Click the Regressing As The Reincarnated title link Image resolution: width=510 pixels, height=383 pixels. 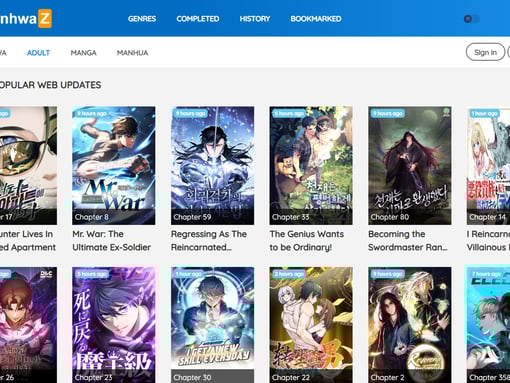click(x=209, y=241)
